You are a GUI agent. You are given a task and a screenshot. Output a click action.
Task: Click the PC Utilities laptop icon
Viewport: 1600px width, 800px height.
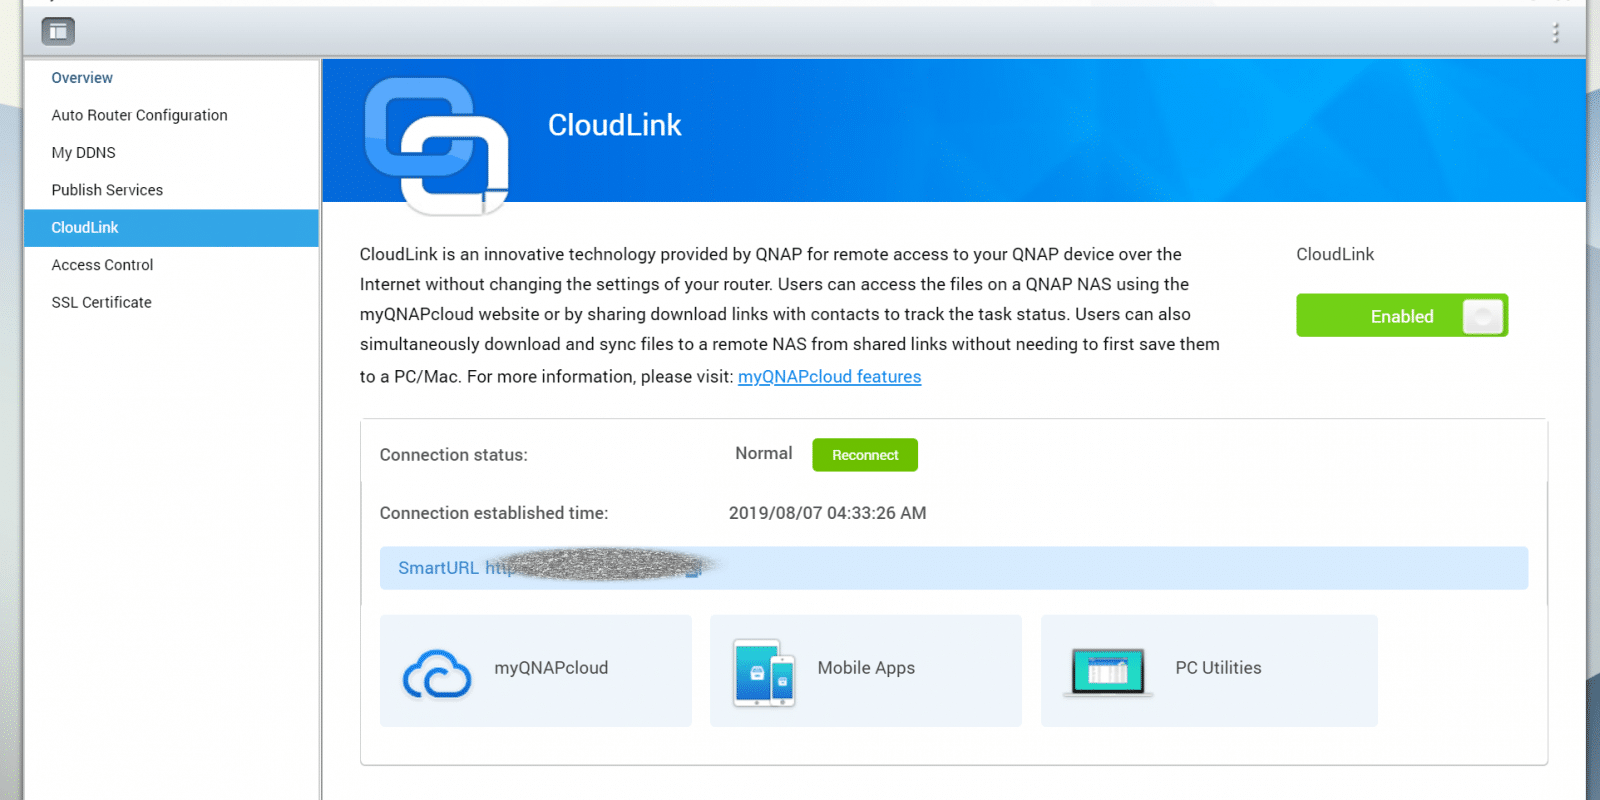click(1108, 672)
